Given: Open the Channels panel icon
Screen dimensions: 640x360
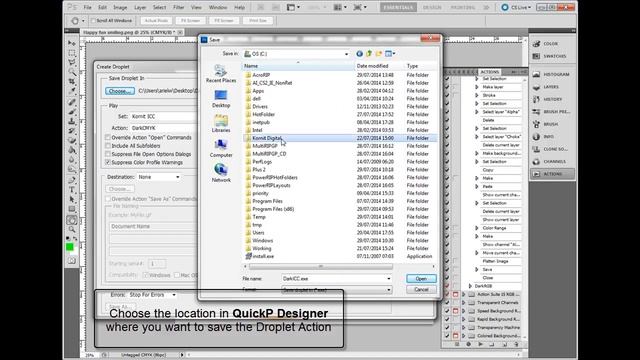Looking at the screenshot, I should point(536,162).
